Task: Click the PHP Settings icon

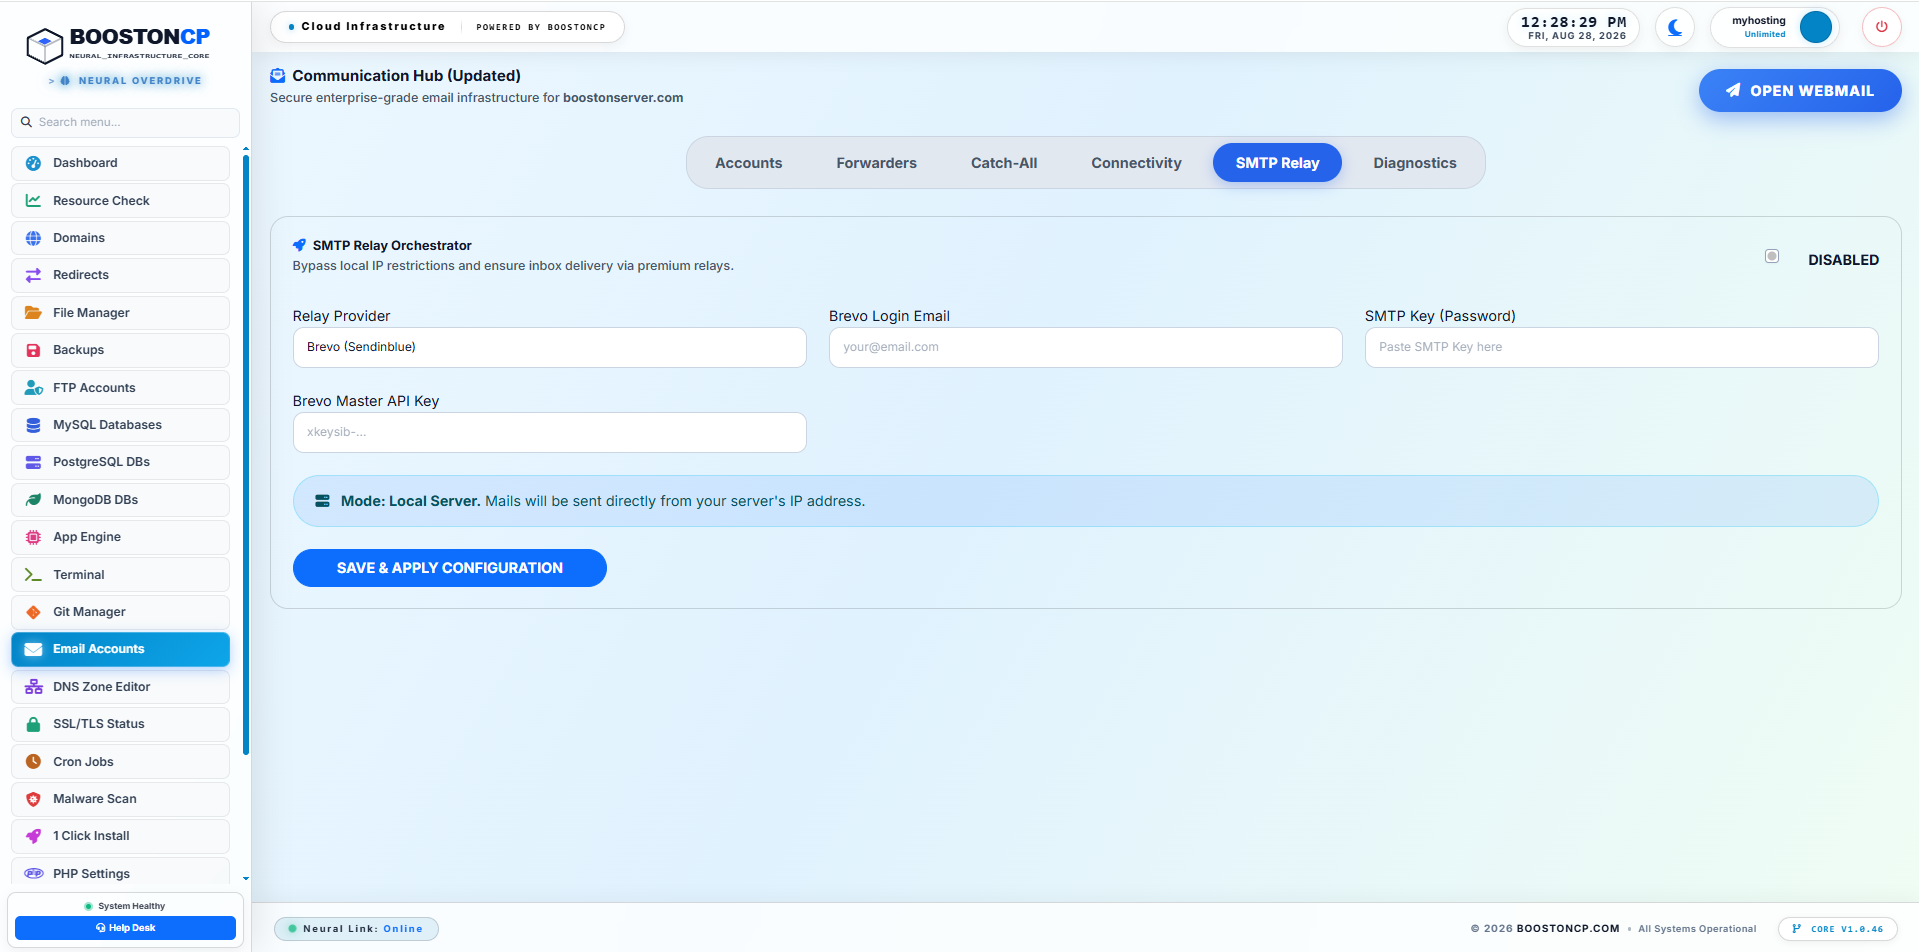Action: click(33, 874)
